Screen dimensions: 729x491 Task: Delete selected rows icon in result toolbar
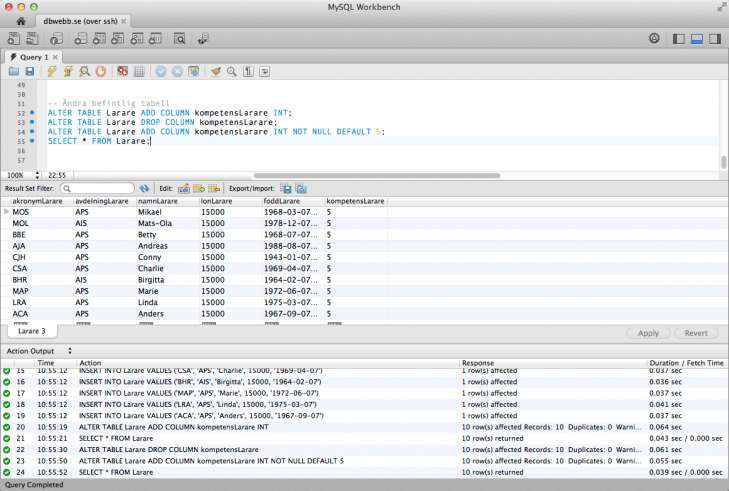214,188
